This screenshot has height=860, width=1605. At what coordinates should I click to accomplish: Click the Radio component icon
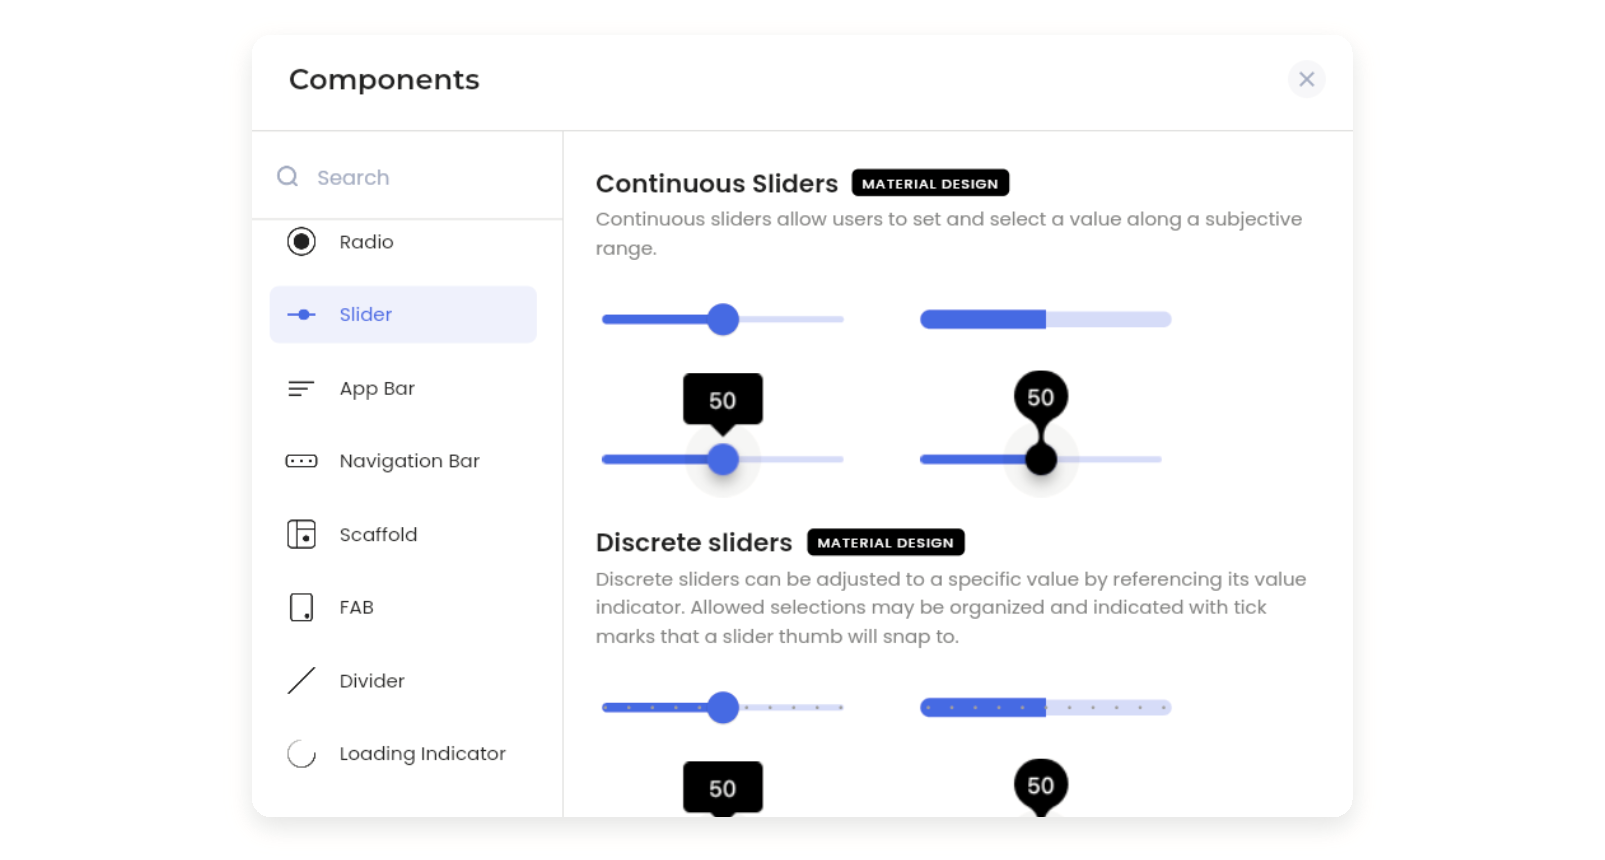(x=301, y=242)
